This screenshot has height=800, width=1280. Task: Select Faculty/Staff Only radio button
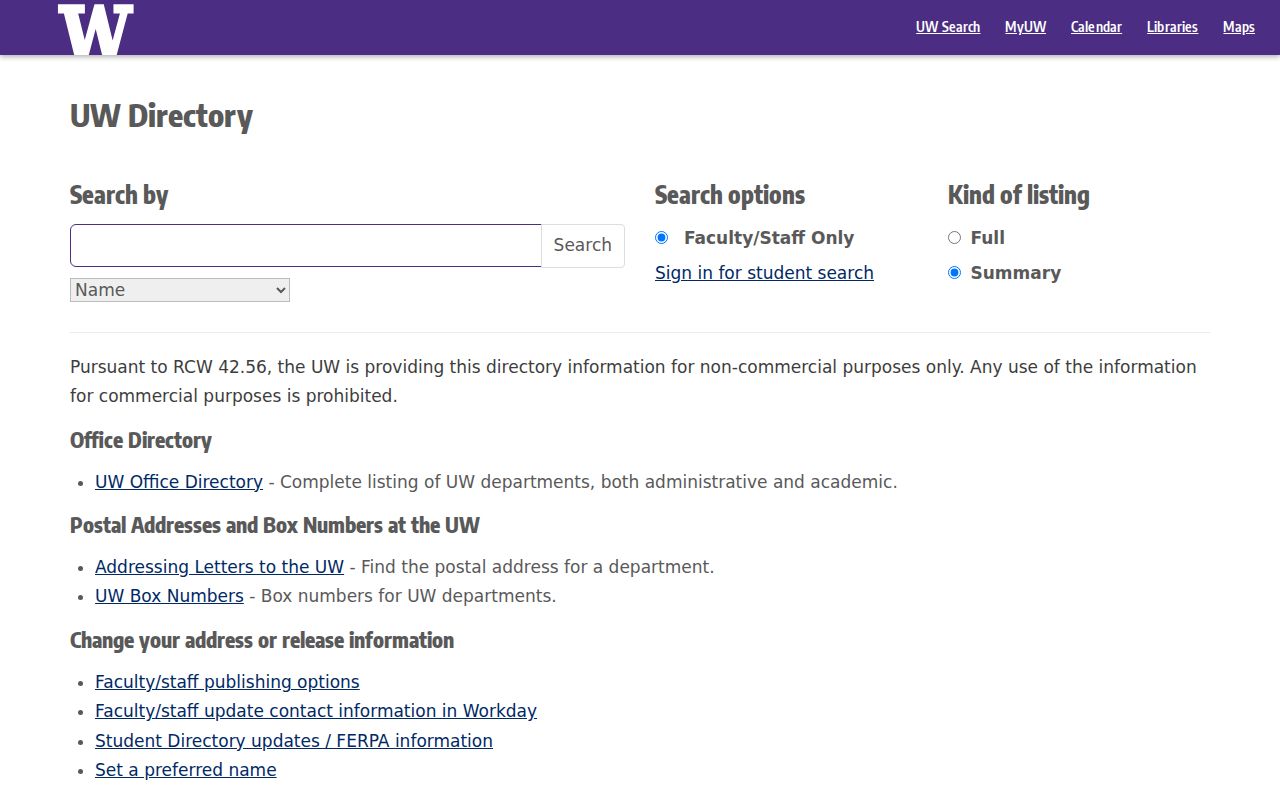[661, 238]
